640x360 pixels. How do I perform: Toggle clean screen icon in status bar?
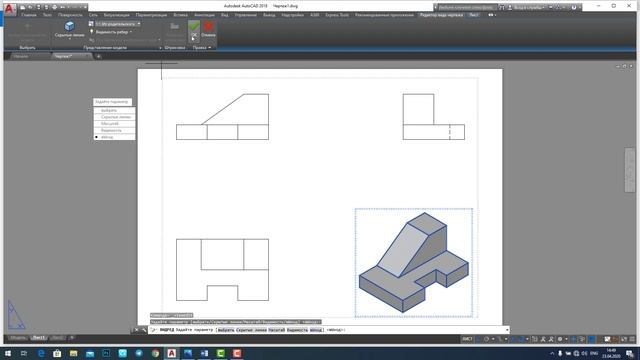point(624,339)
